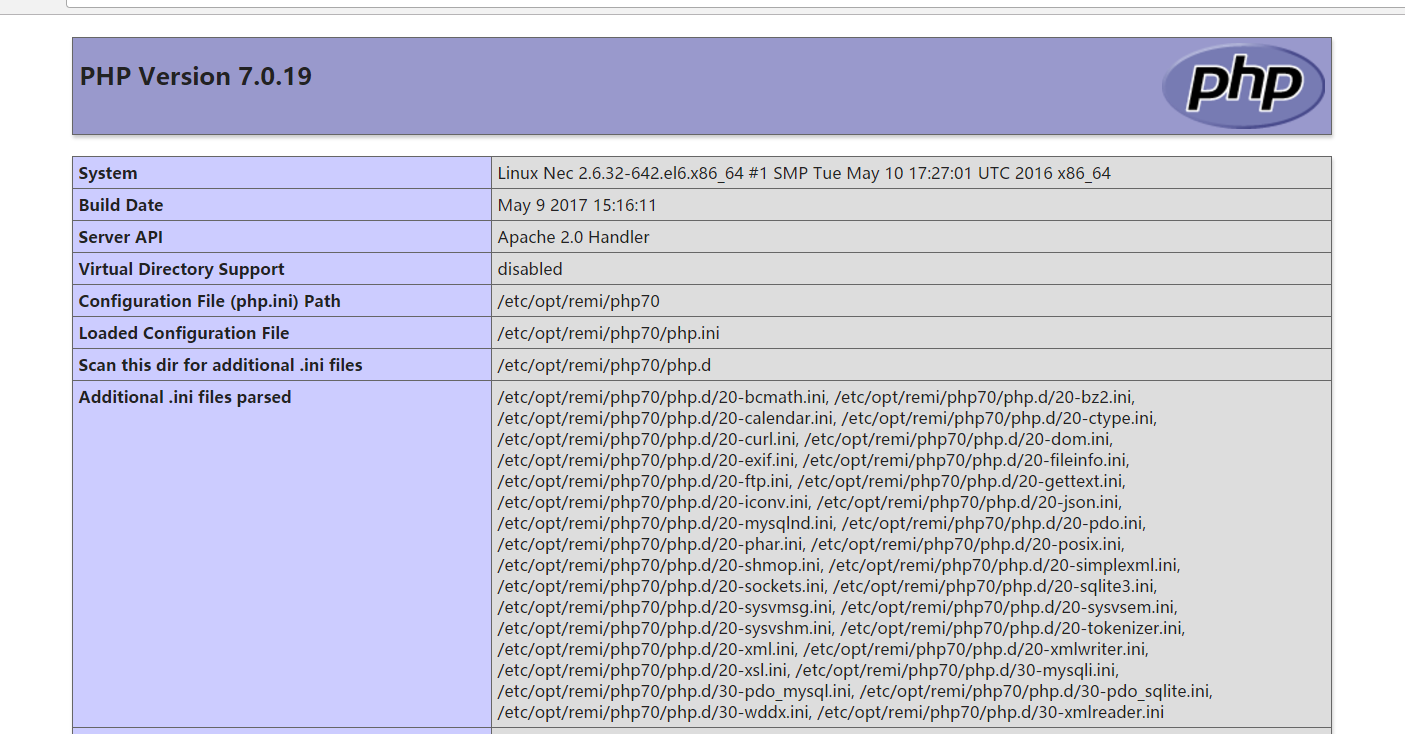Viewport: 1405px width, 734px height.
Task: Select Scan this dir for additional .ini files
Action: point(221,365)
